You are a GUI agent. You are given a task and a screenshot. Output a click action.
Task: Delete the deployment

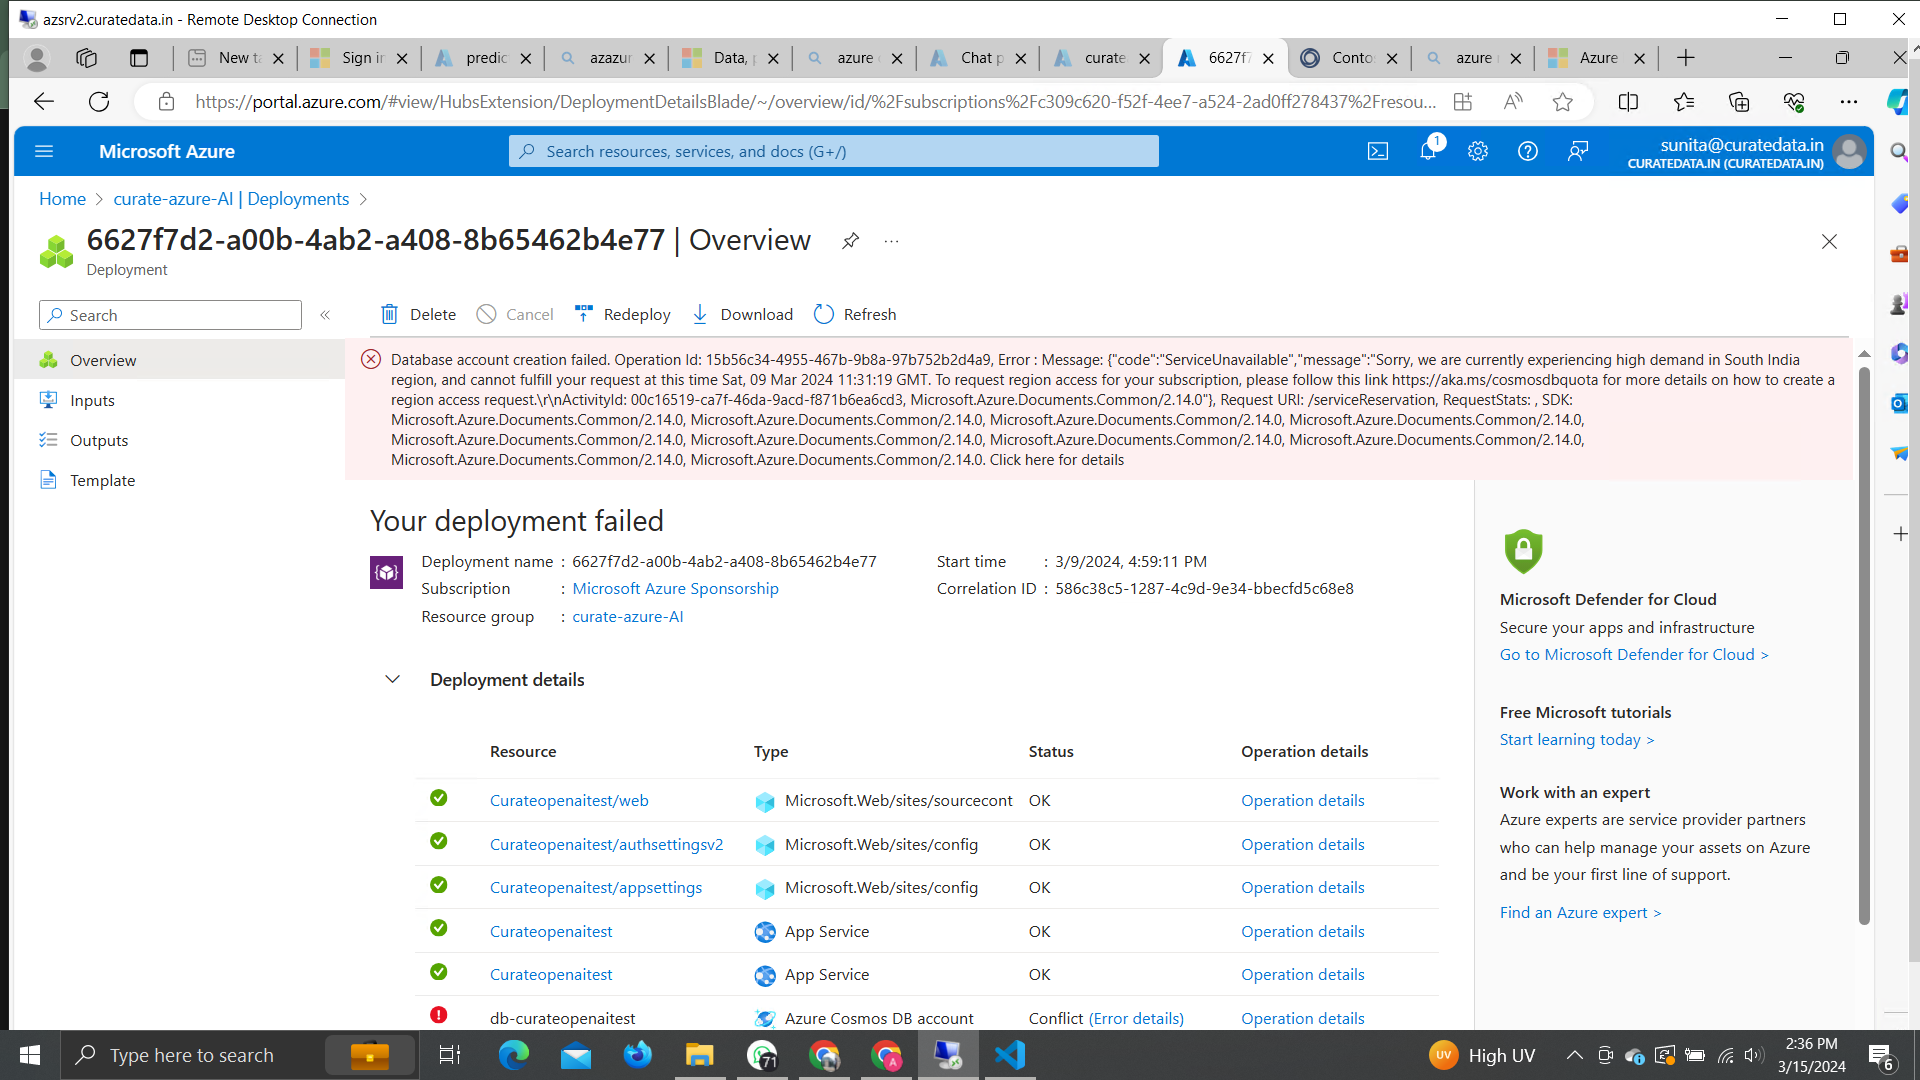click(418, 314)
